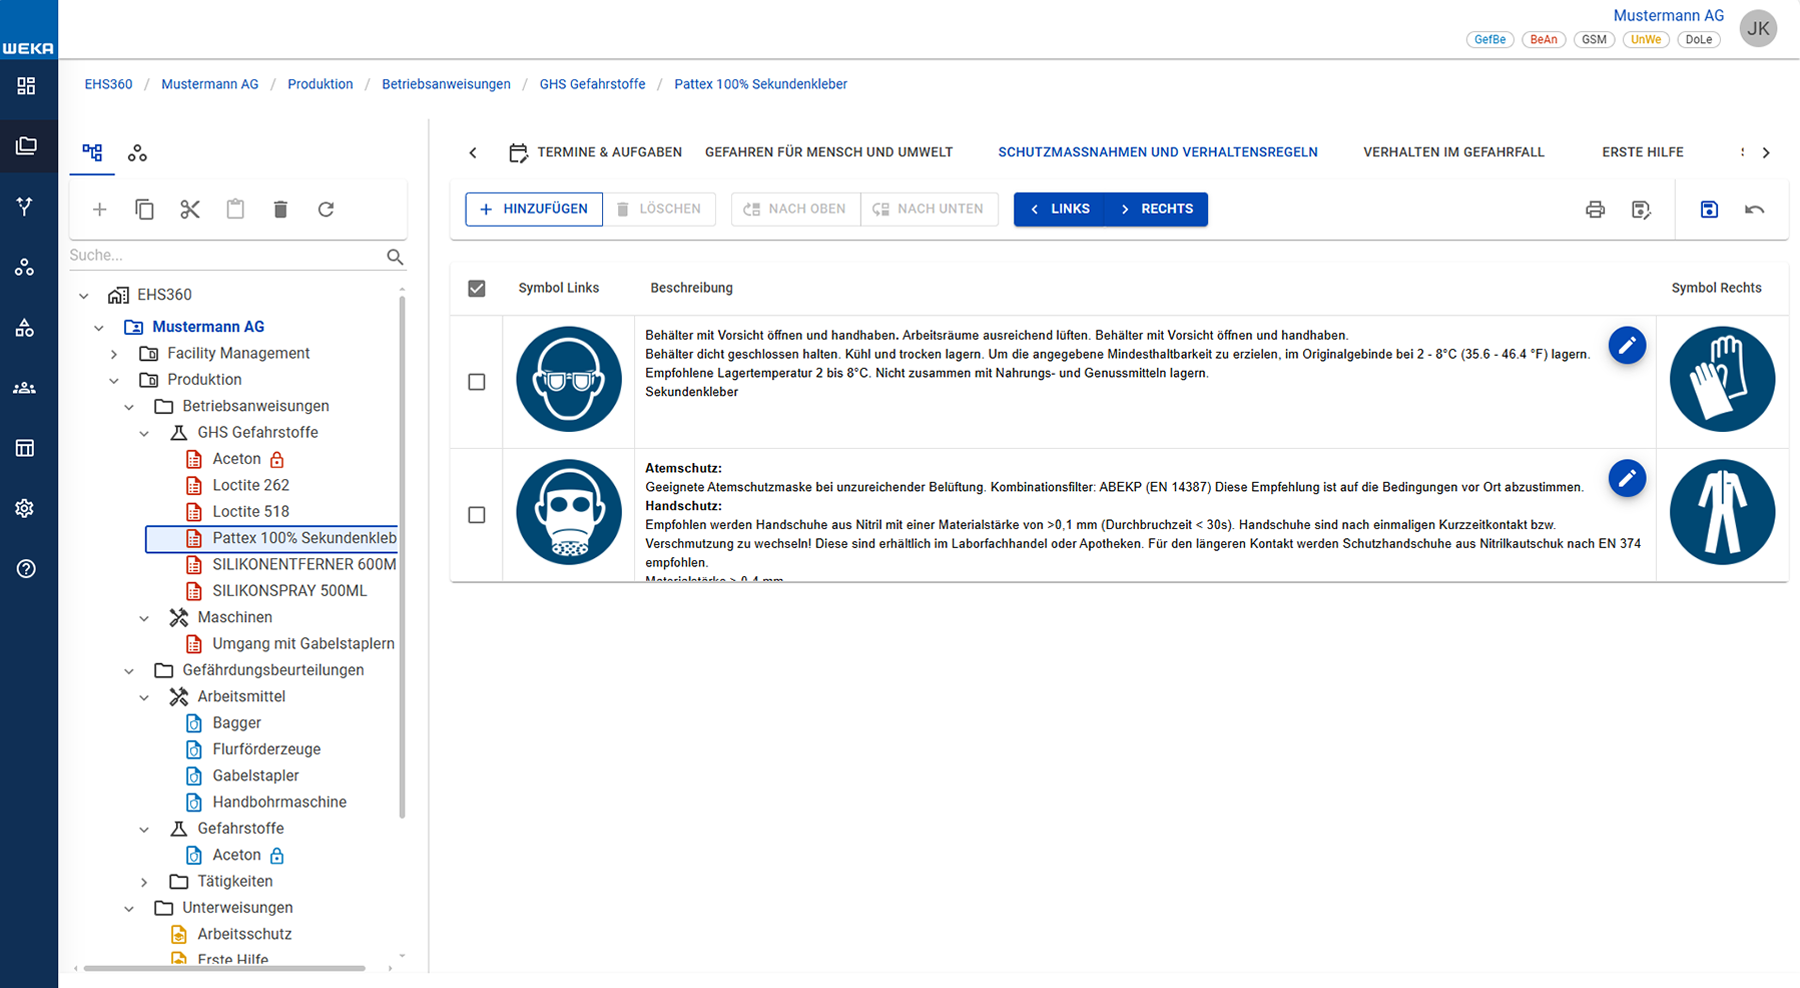This screenshot has height=988, width=1800.
Task: Edit first description with pencil icon
Action: point(1627,345)
